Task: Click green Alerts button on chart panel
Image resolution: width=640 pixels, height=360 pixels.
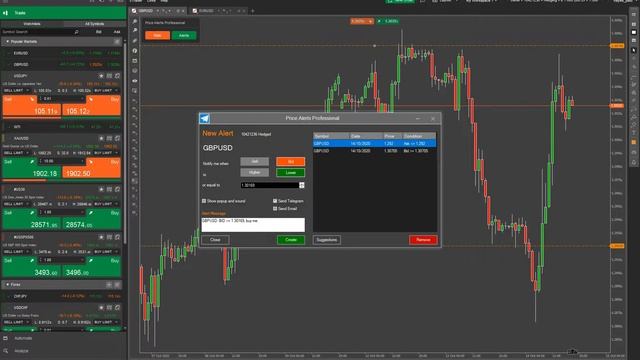Action: point(184,36)
